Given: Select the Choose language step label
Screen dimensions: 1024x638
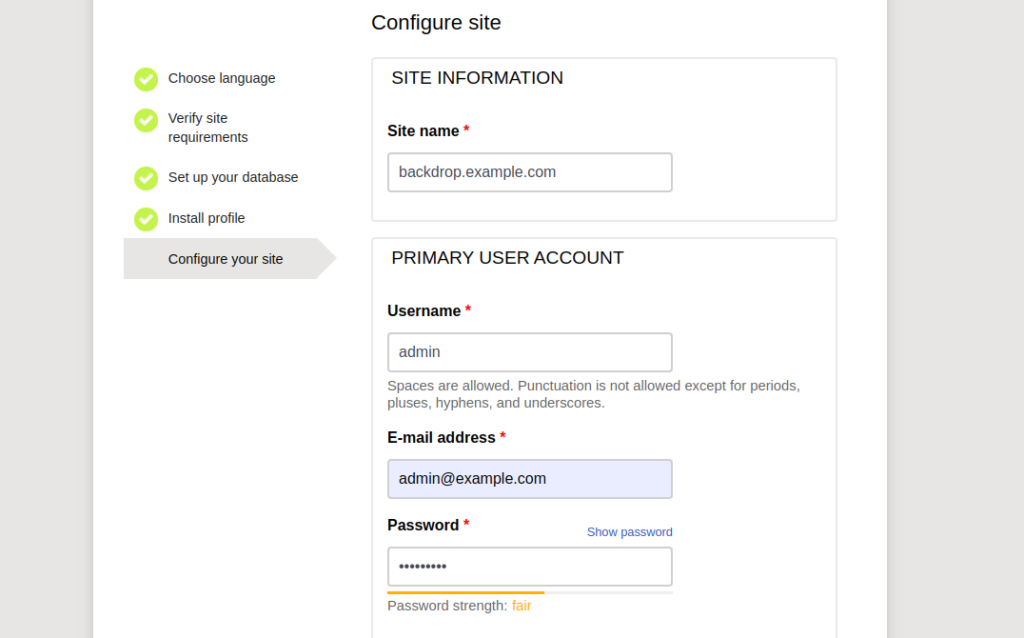Looking at the screenshot, I should pyautogui.click(x=221, y=78).
